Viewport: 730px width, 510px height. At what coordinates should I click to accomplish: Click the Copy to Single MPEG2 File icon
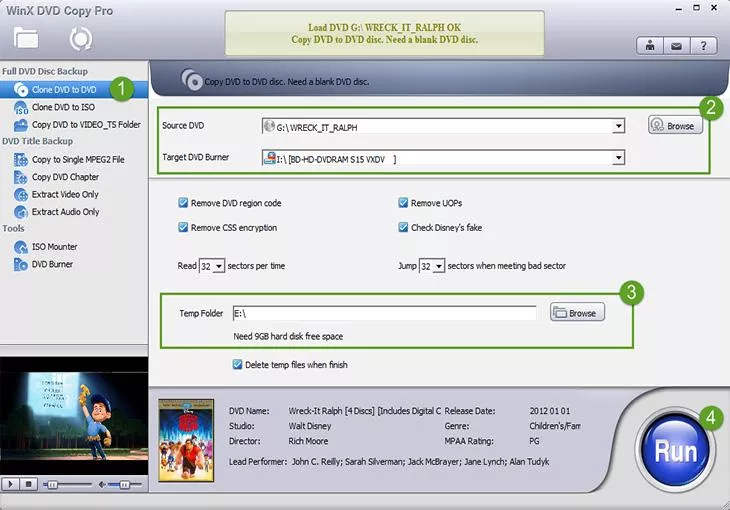[20, 160]
